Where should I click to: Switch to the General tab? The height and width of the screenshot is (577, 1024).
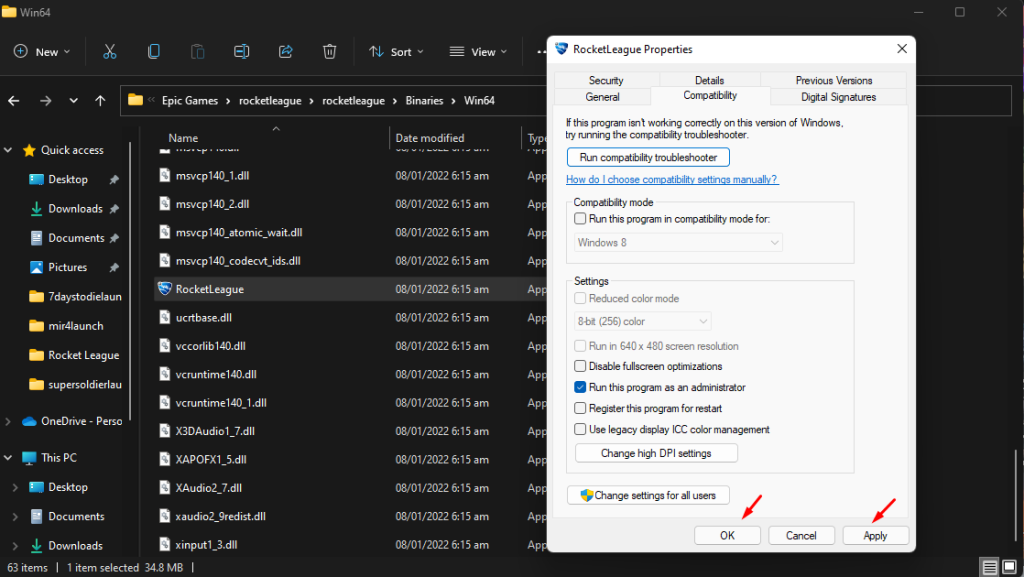[x=602, y=97]
